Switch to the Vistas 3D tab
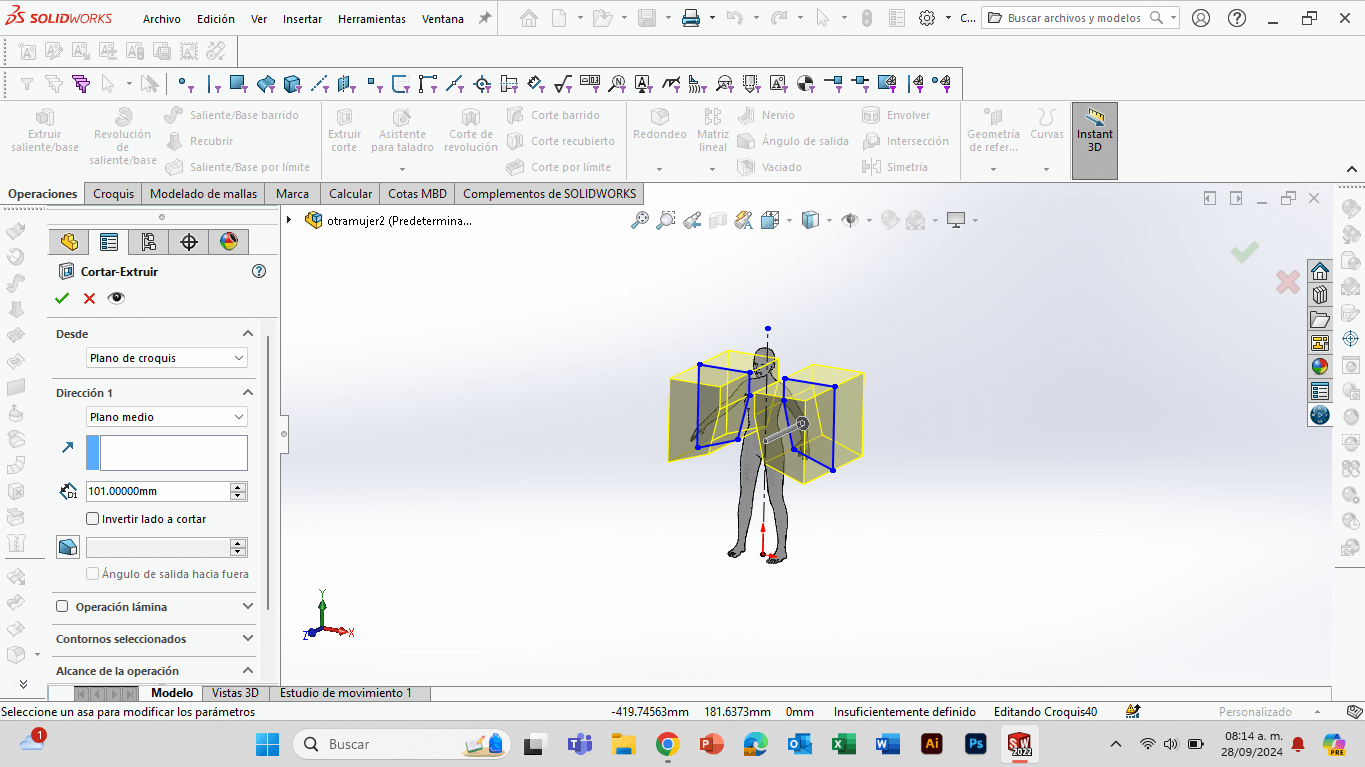Image resolution: width=1365 pixels, height=767 pixels. 235,693
